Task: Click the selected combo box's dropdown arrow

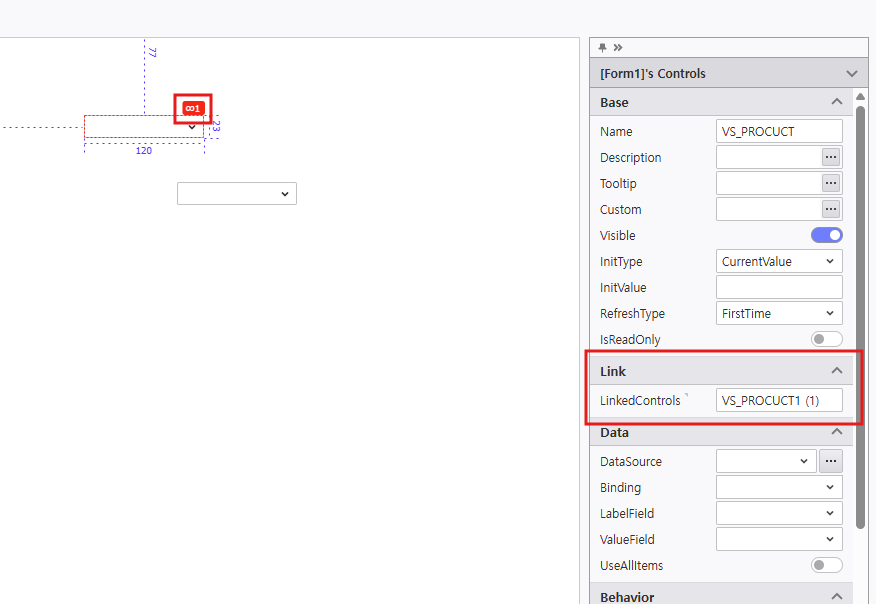Action: click(x=192, y=127)
